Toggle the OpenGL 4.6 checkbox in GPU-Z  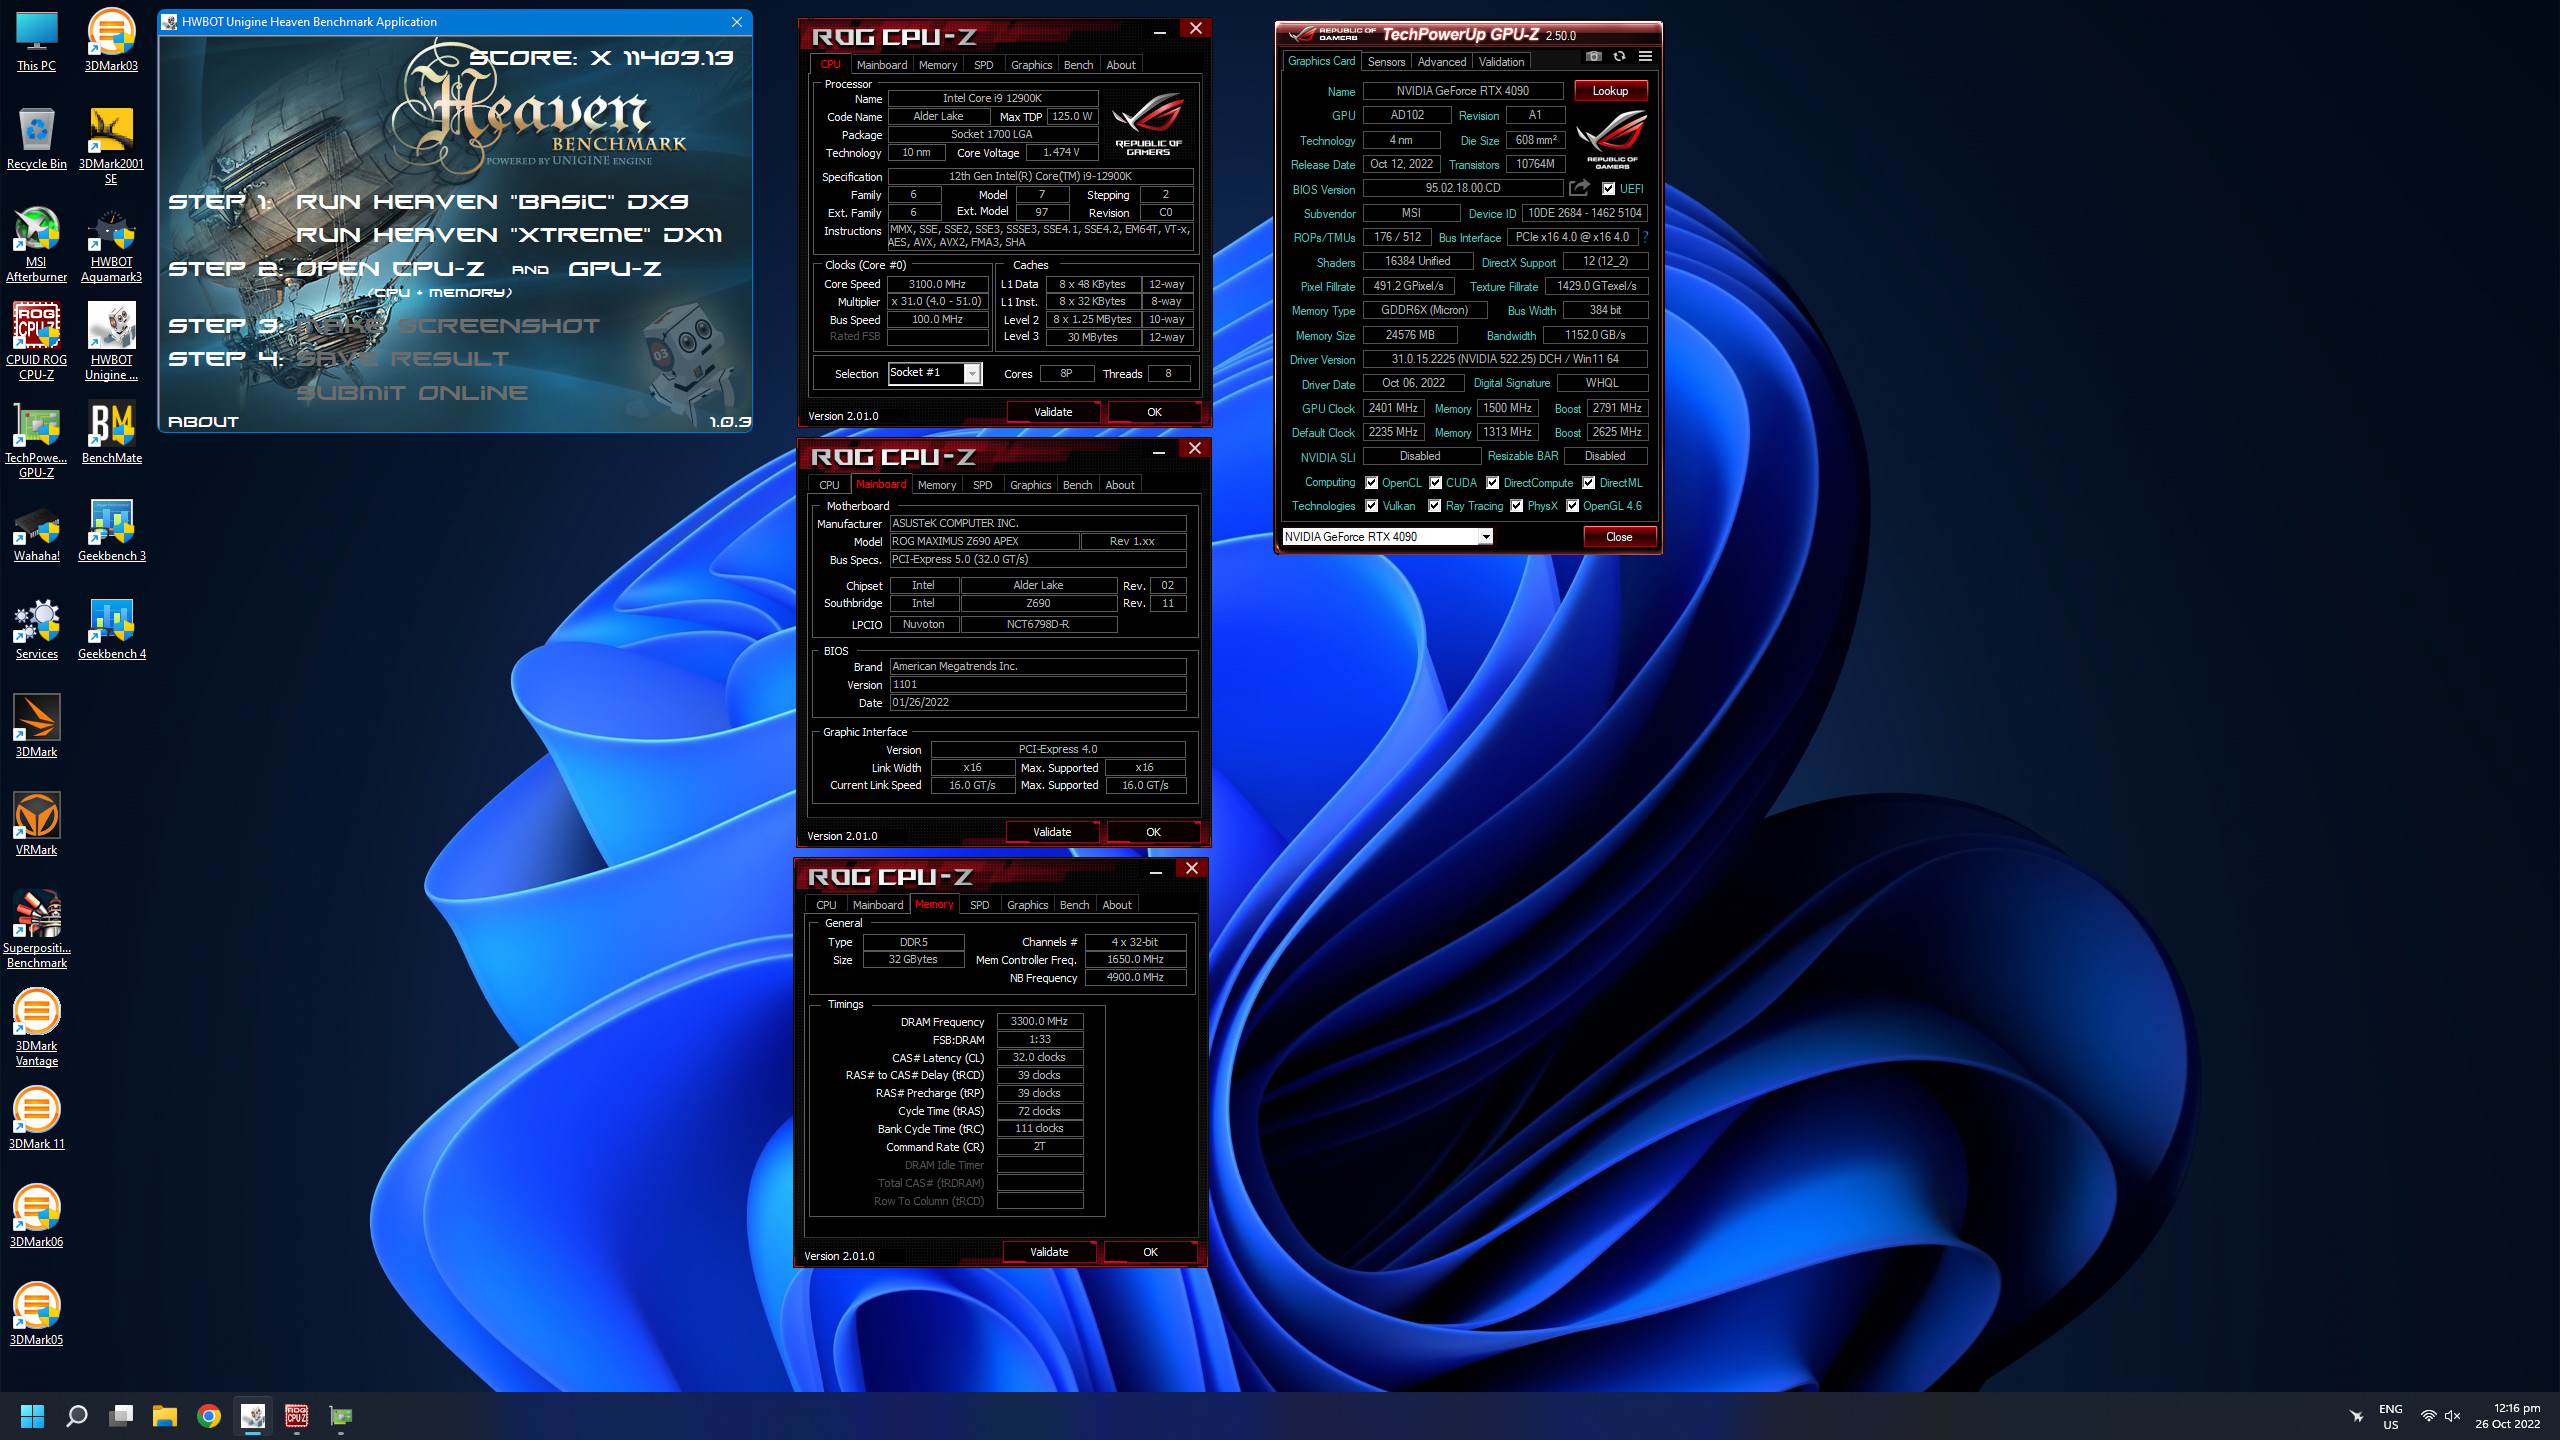1573,506
